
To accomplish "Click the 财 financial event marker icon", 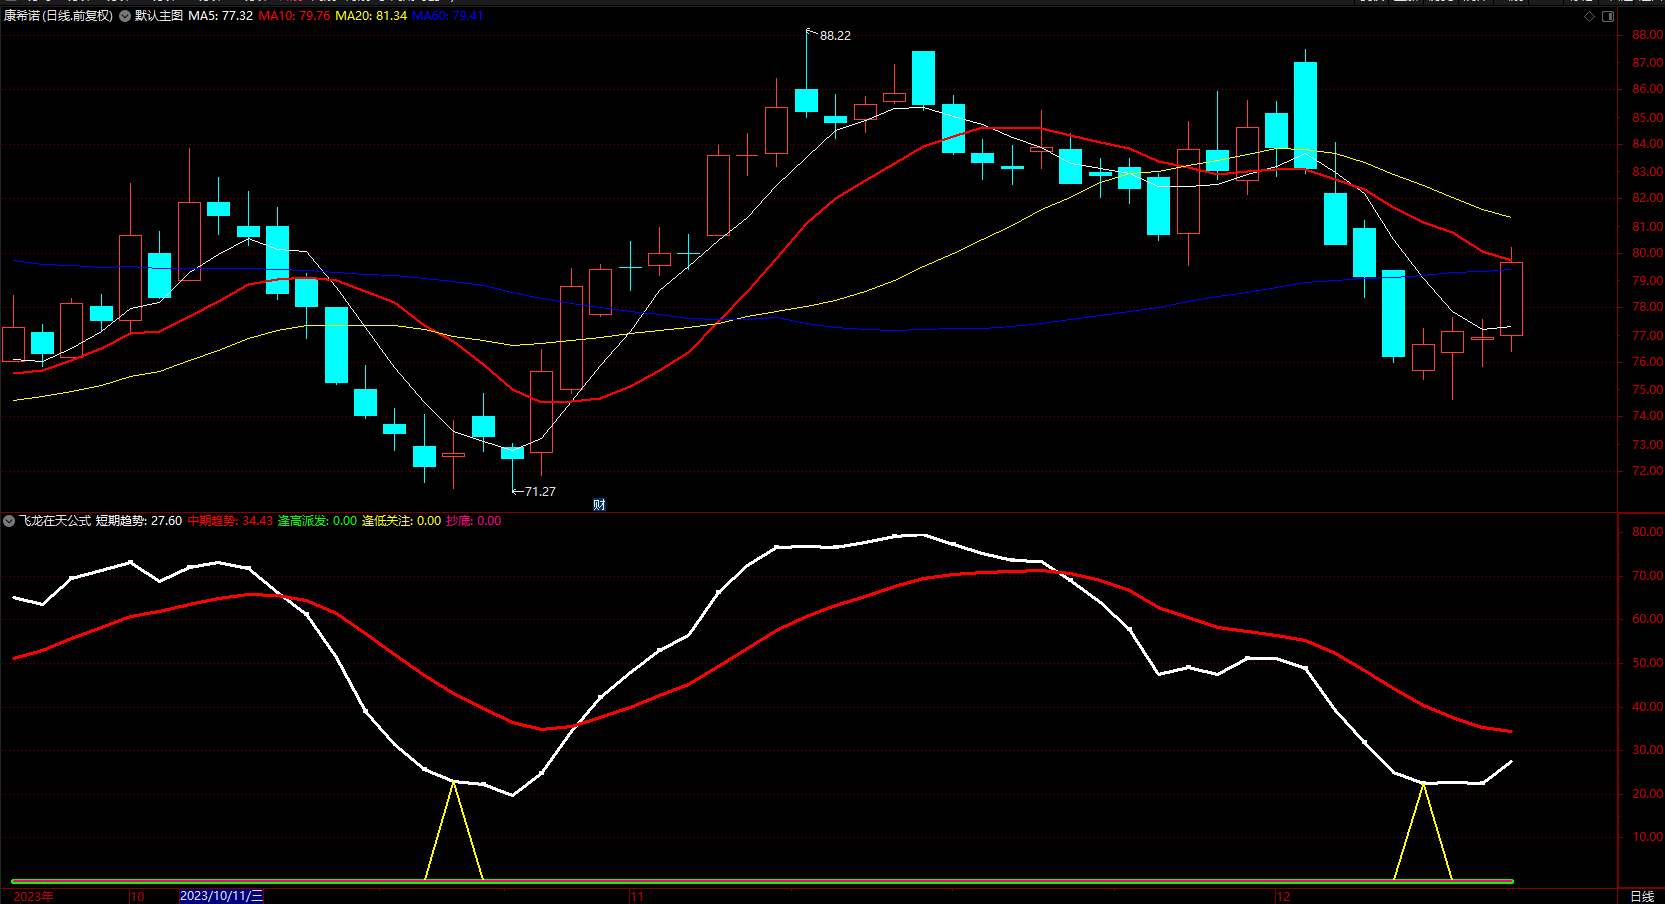I will pyautogui.click(x=599, y=505).
